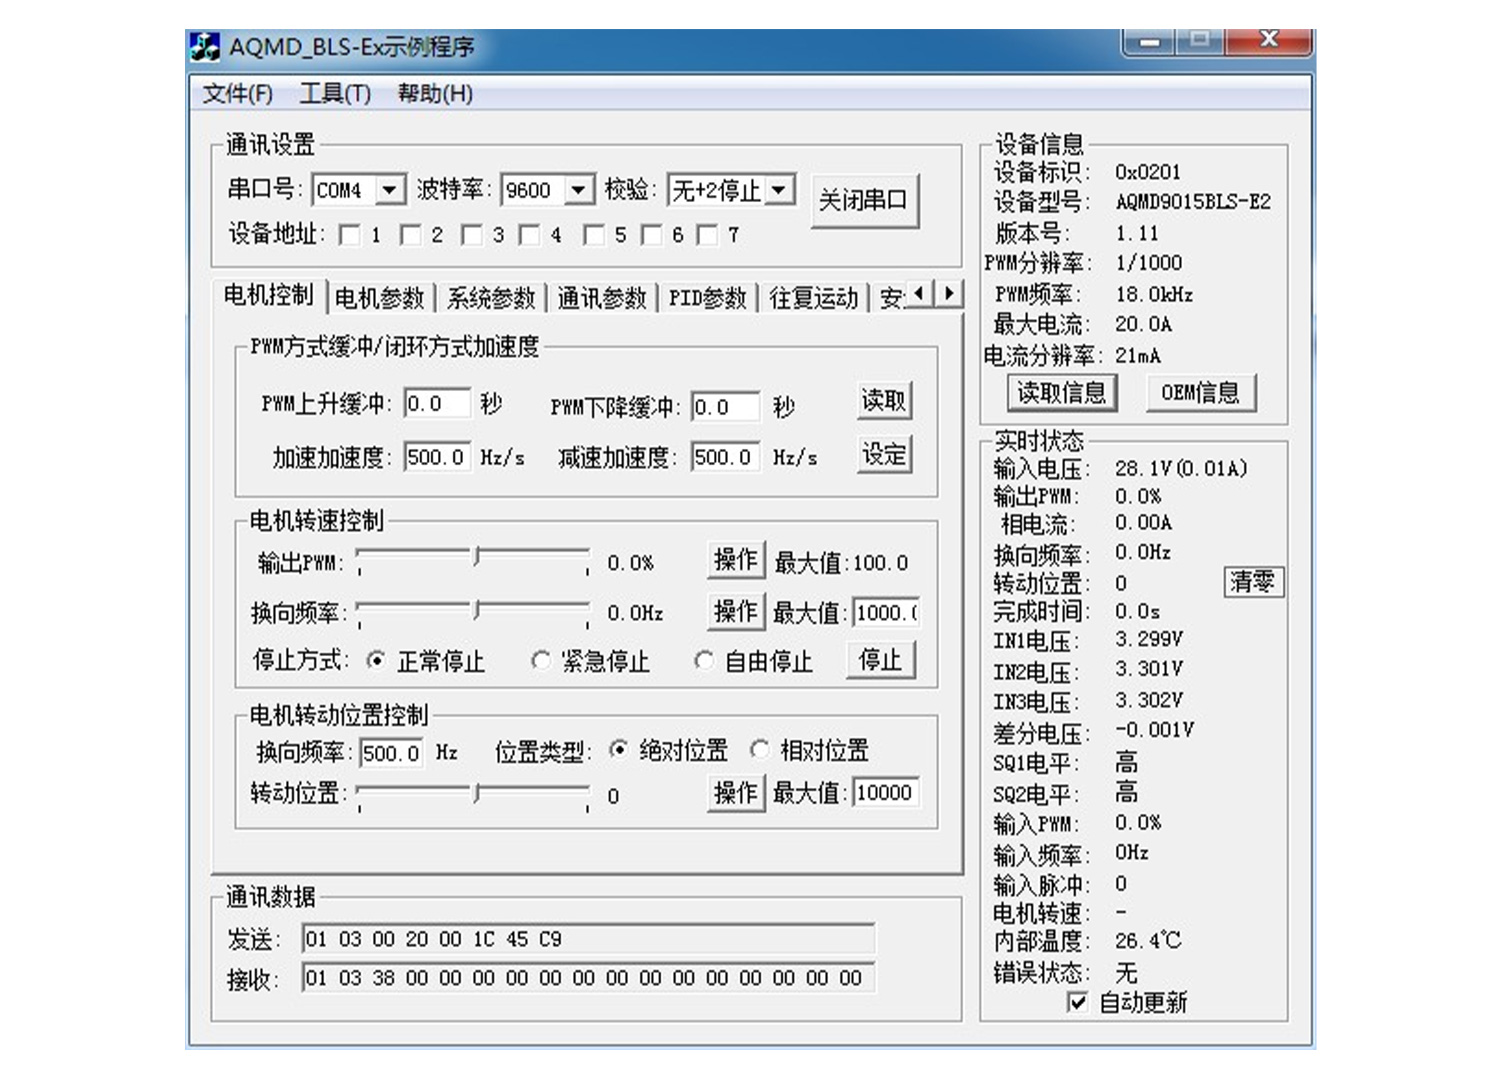Click the device model AQMD9015BLS-E2 text

coord(1193,202)
